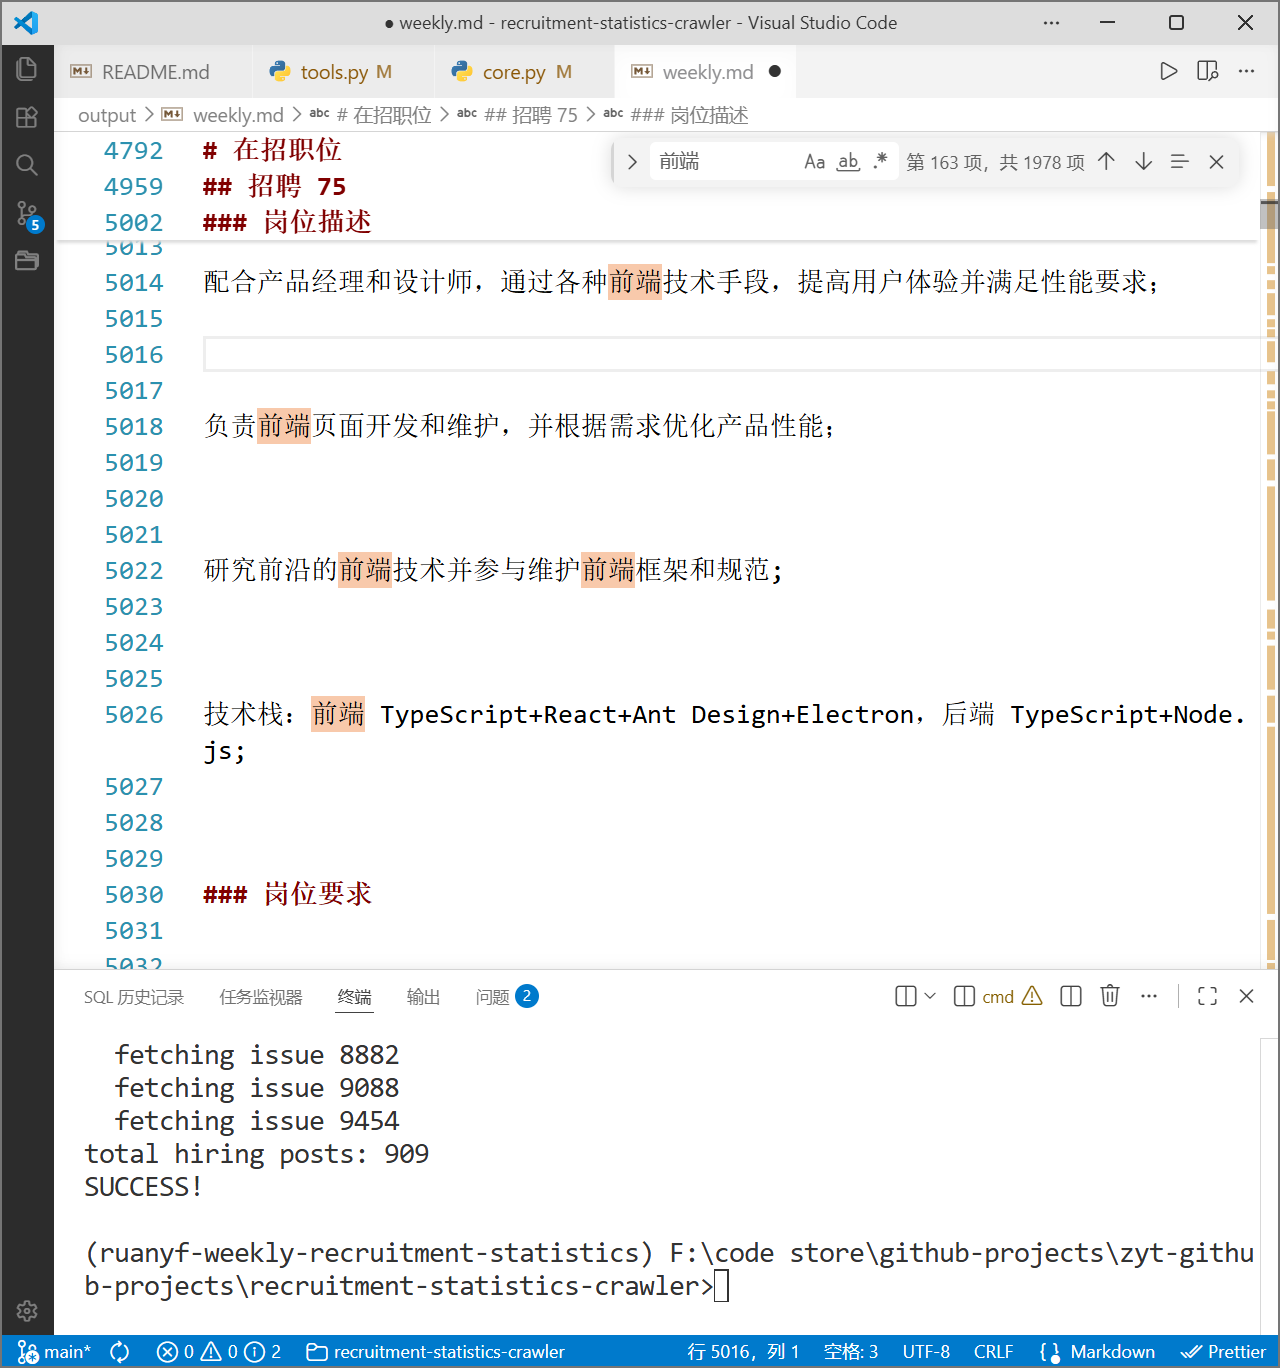The width and height of the screenshot is (1280, 1368).
Task: Open the breadcrumb dropdown for output folder
Action: (x=107, y=115)
